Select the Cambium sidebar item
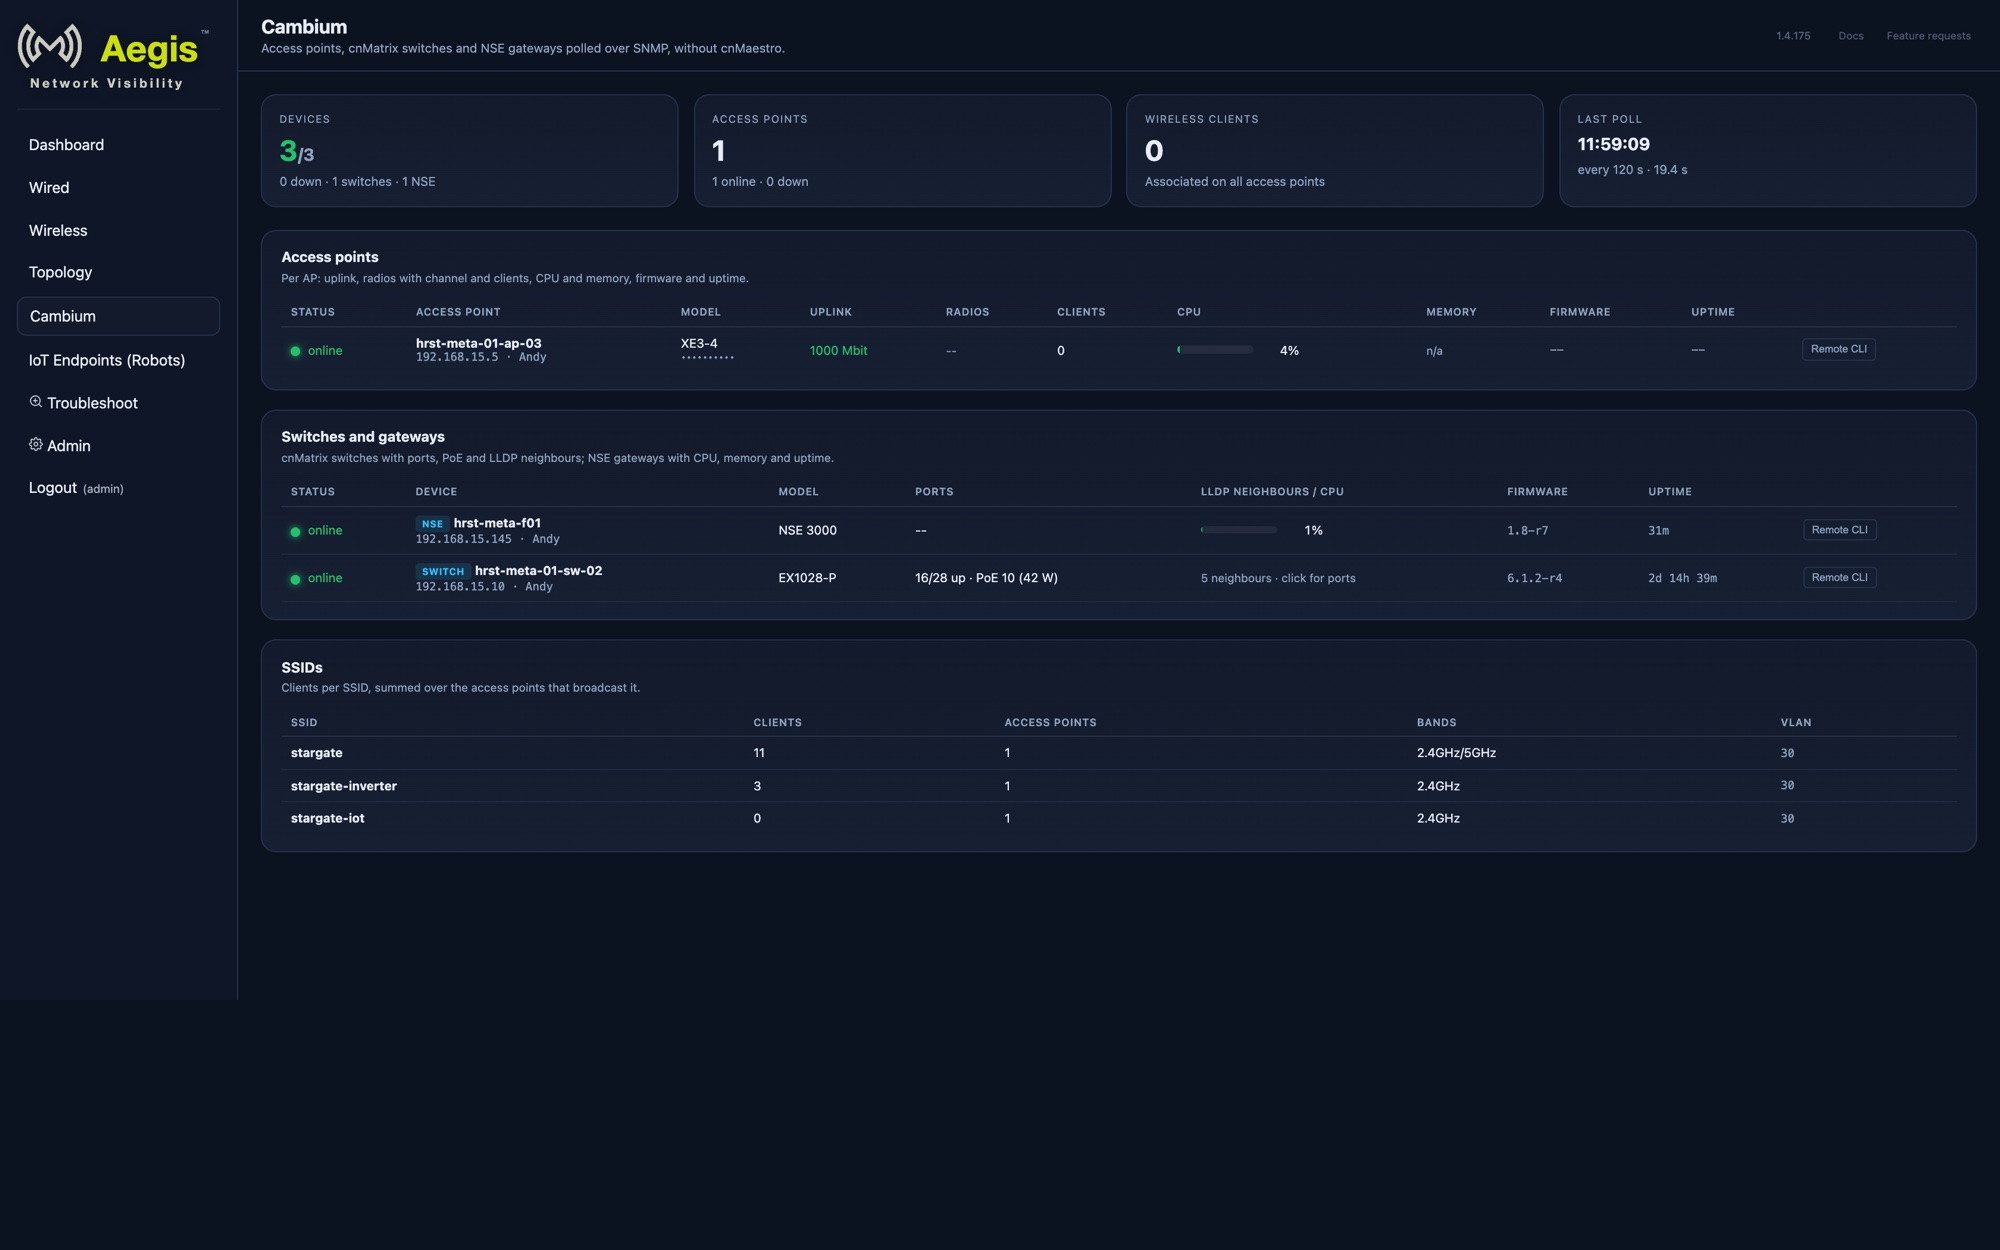This screenshot has height=1250, width=2000. 118,316
